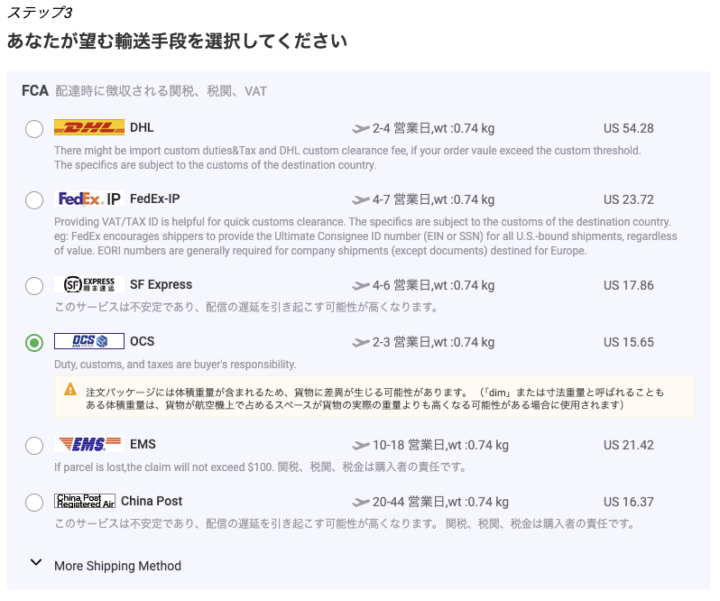Screen dimensions: 720x601
Task: Click the FedEx IP logo icon
Action: (x=88, y=199)
